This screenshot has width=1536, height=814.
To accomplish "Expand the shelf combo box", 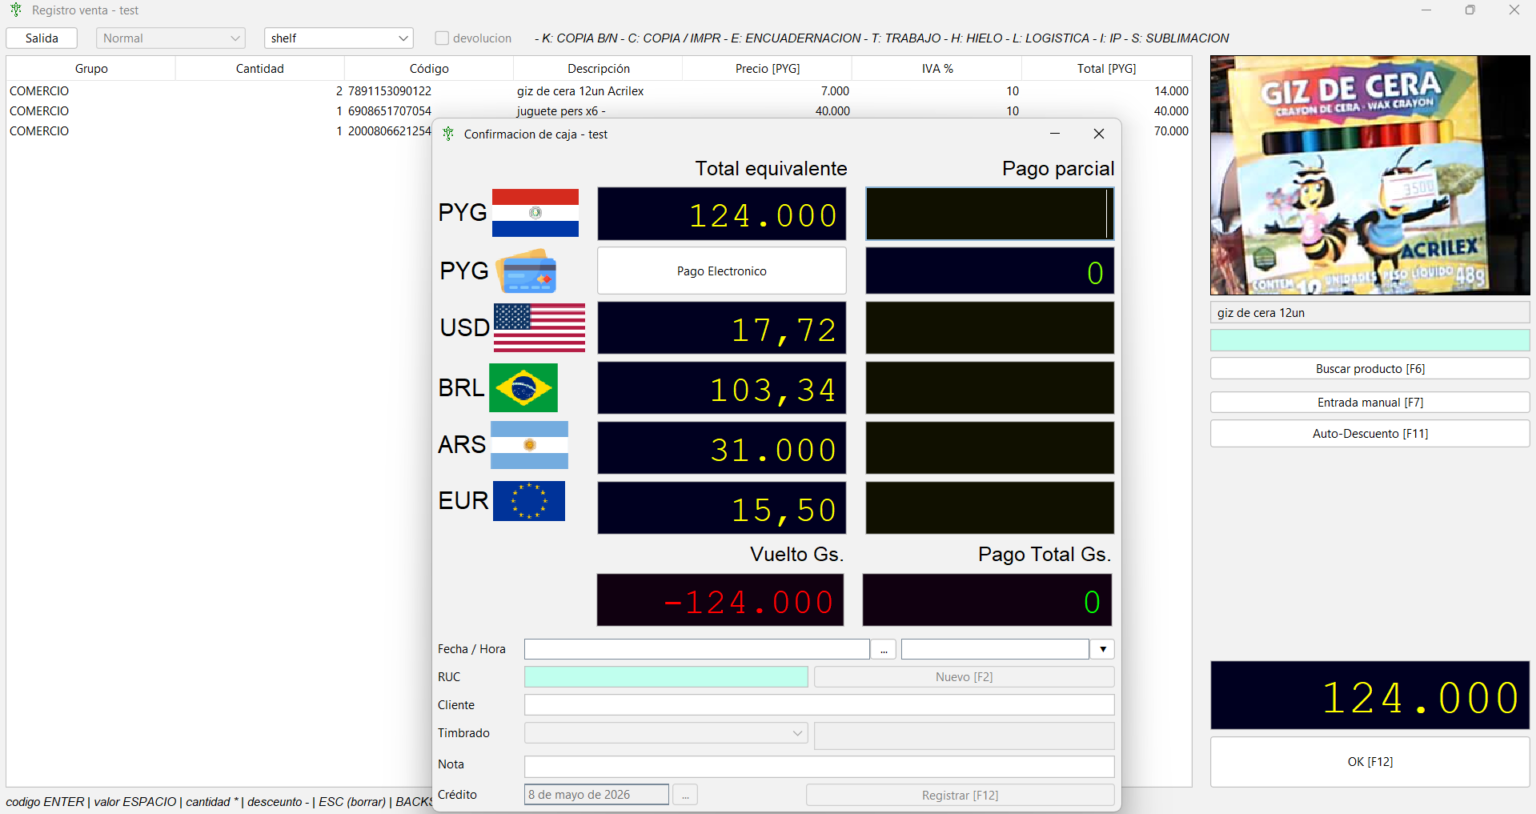I will (403, 38).
